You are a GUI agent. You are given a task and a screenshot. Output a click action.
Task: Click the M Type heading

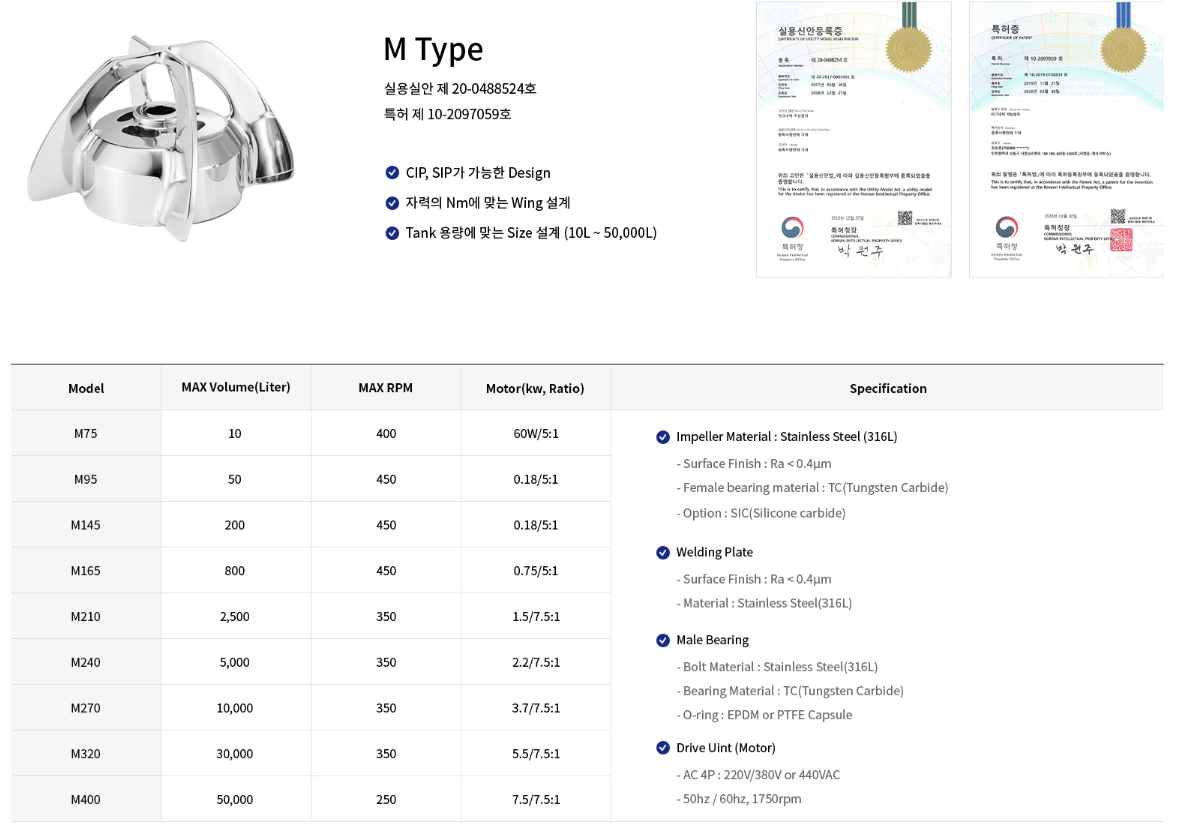click(433, 49)
